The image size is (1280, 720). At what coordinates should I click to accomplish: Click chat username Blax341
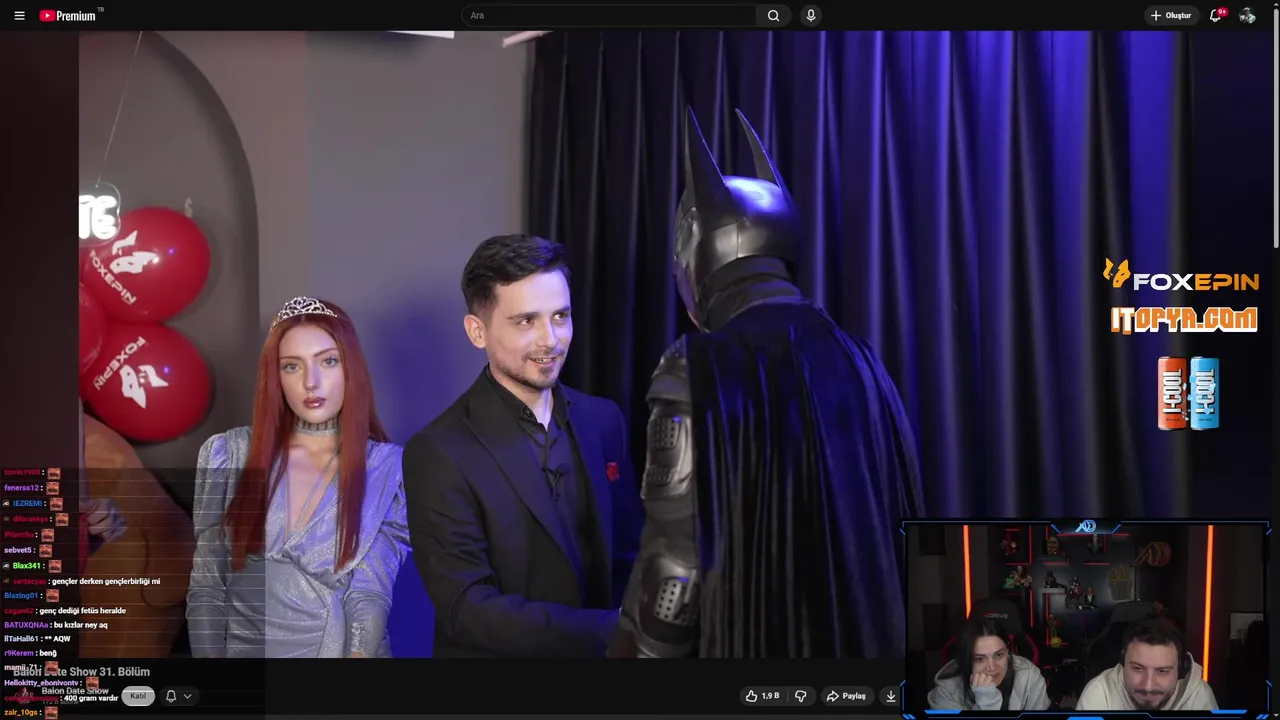click(26, 566)
